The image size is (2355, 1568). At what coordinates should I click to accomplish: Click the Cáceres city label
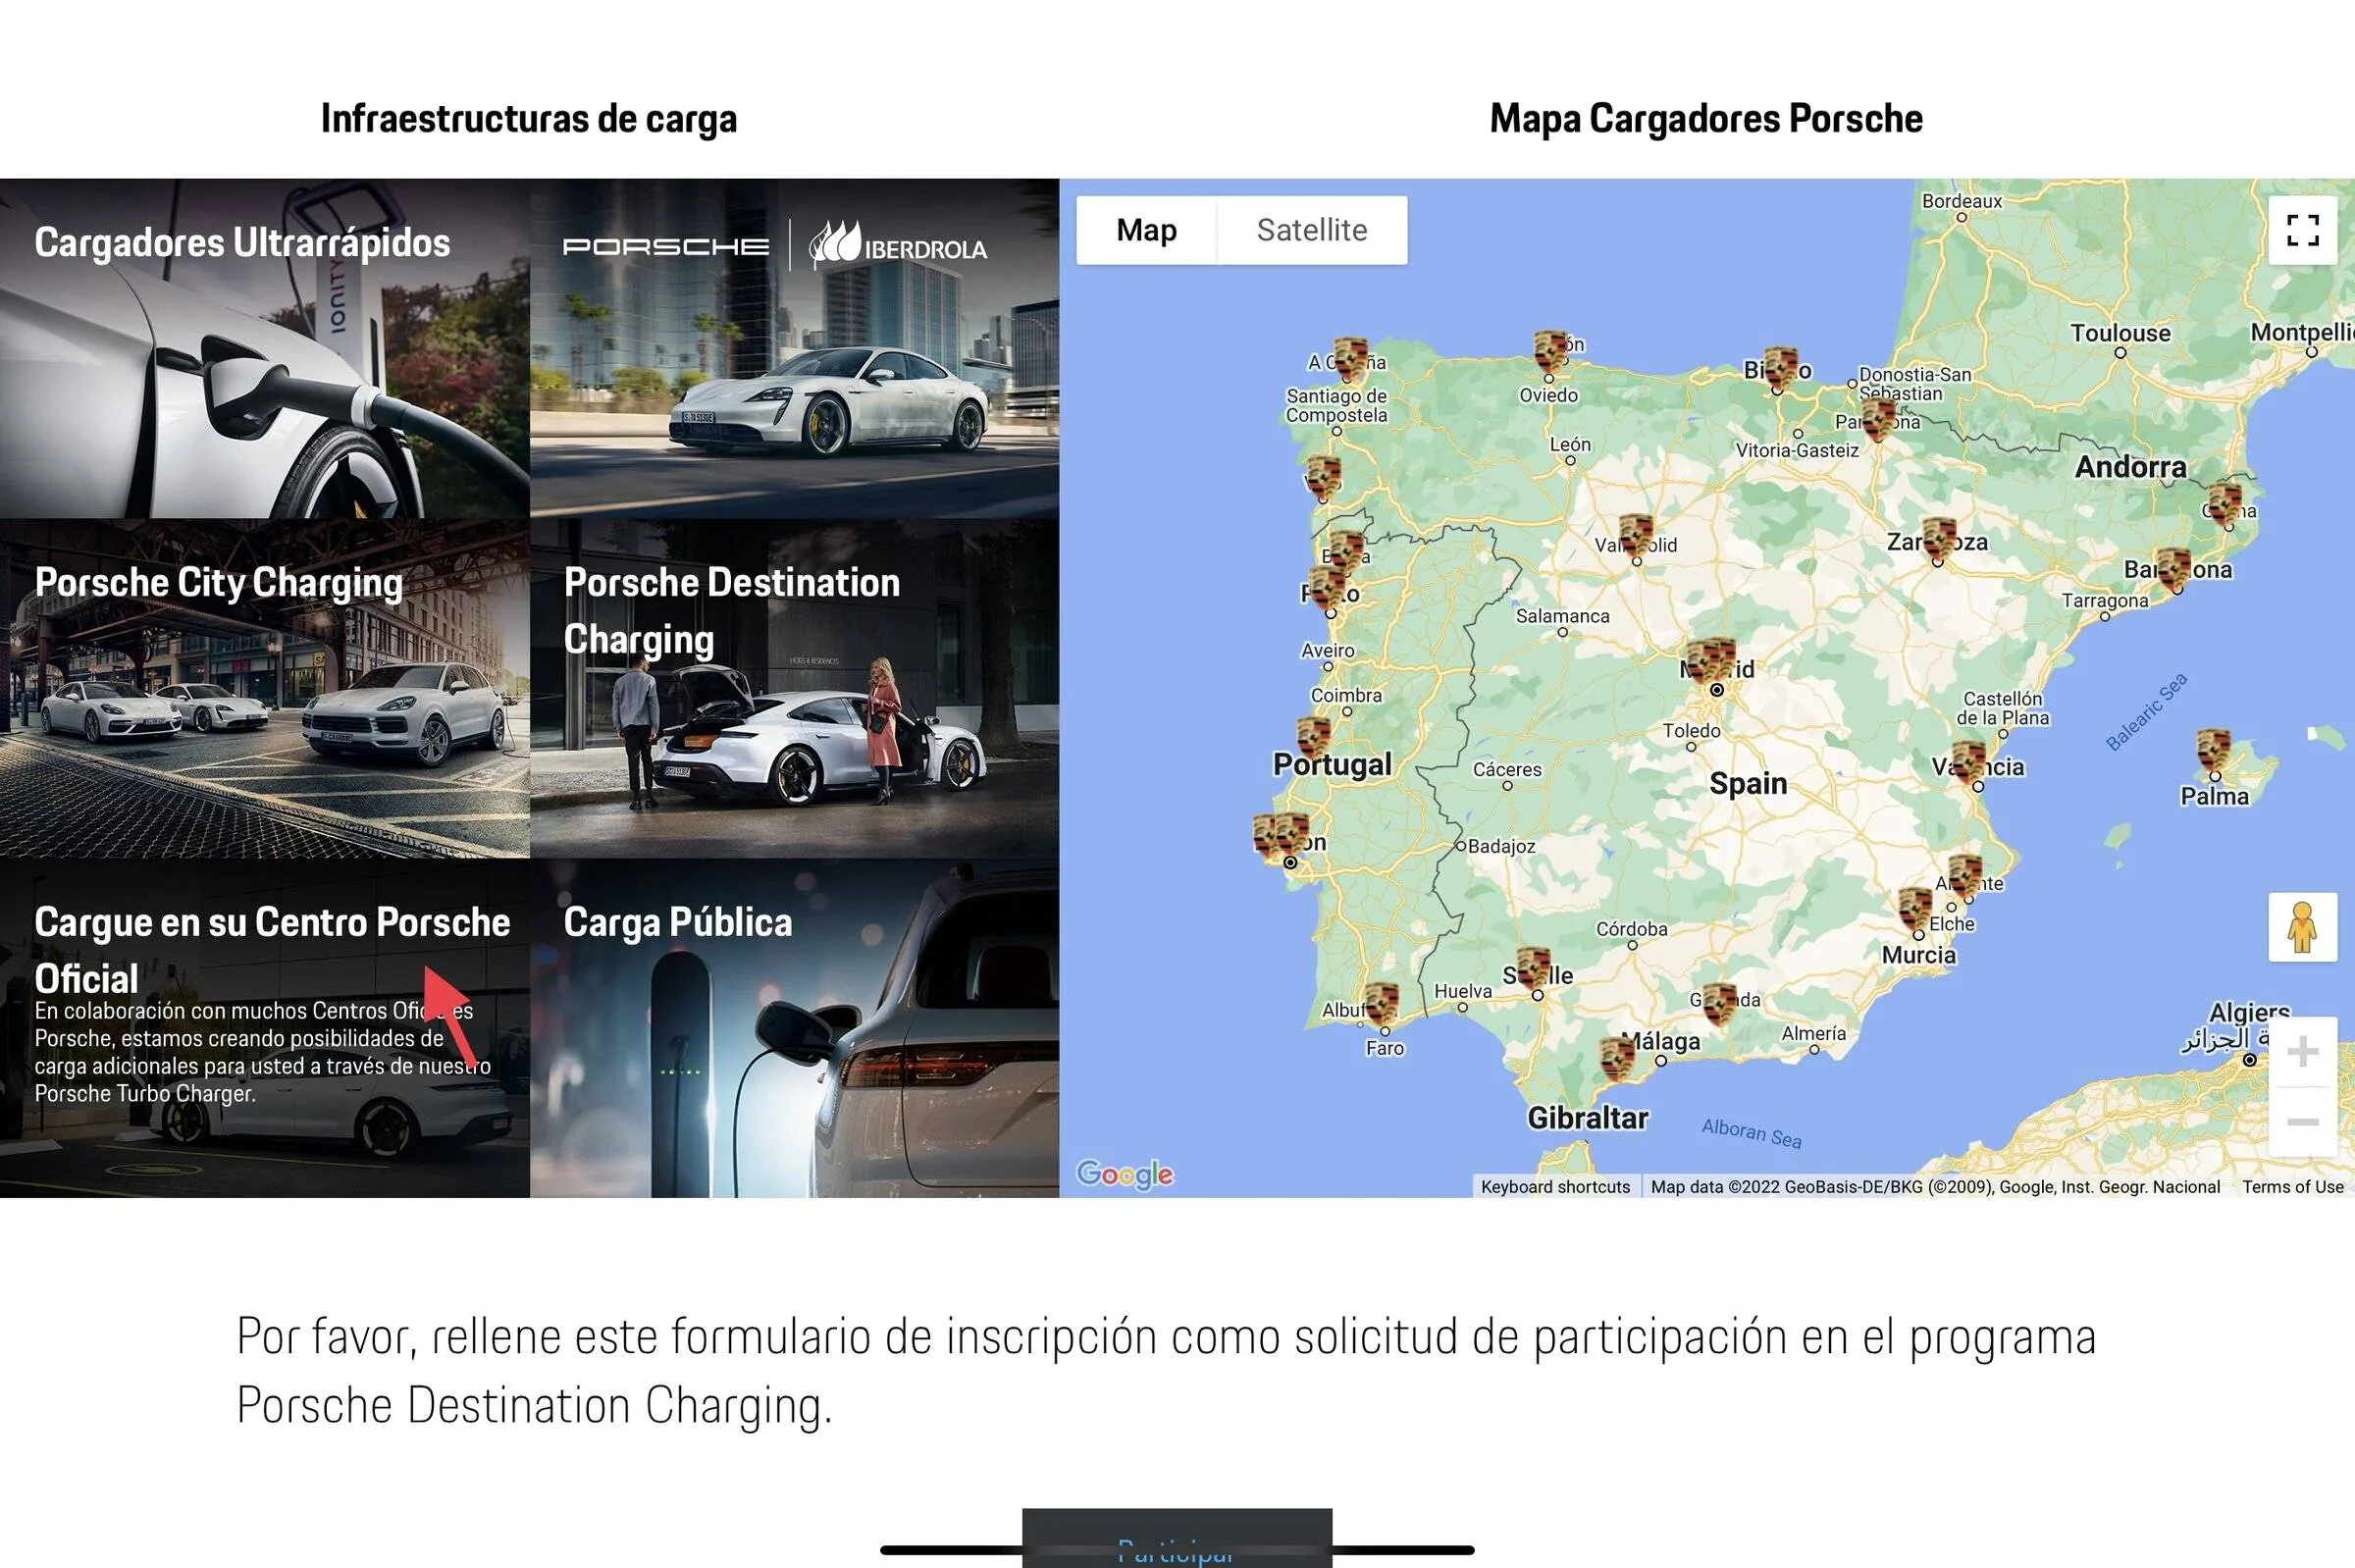[x=1506, y=770]
